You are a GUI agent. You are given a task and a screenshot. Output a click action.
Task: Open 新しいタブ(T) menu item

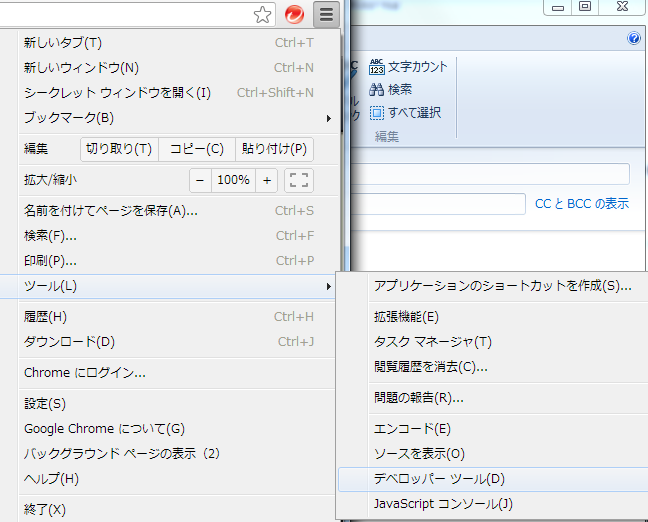178,43
